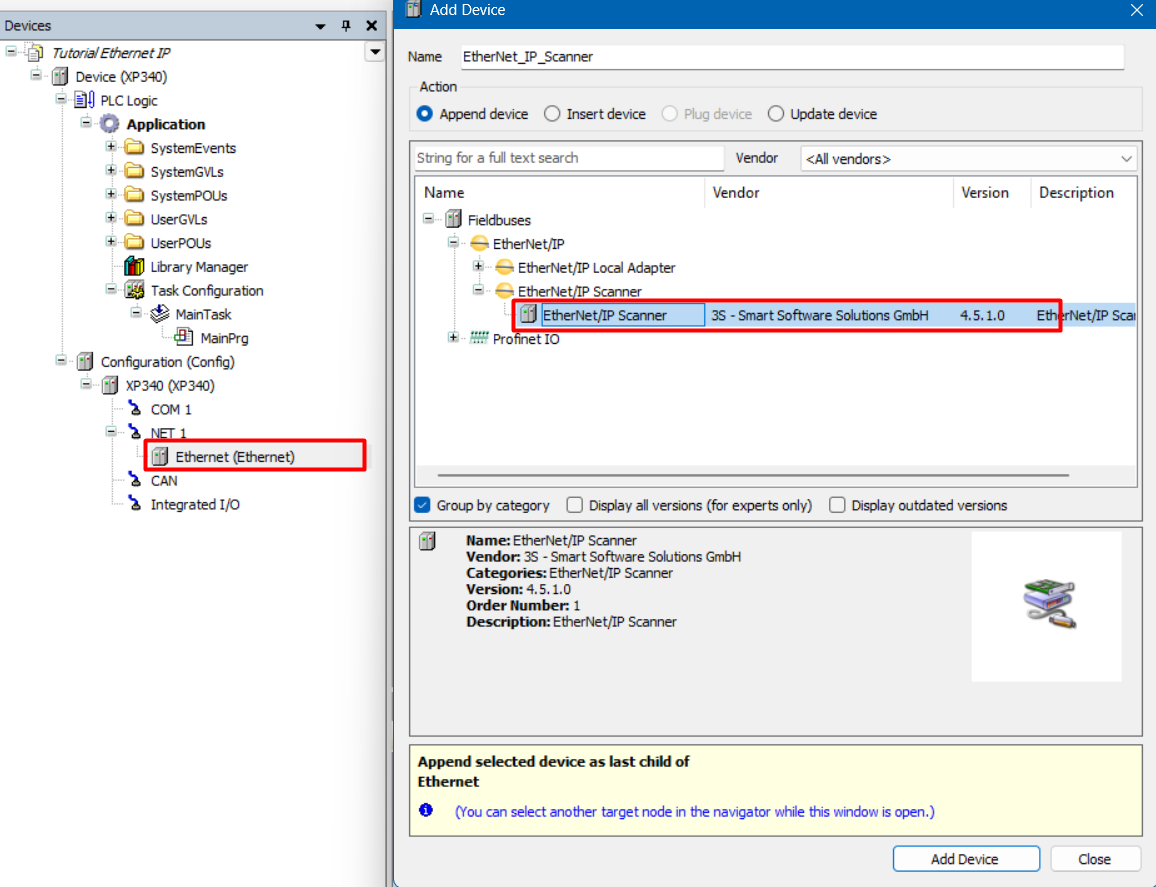This screenshot has height=887, width=1156.
Task: Open the Vendor dropdown list
Action: 1127,159
